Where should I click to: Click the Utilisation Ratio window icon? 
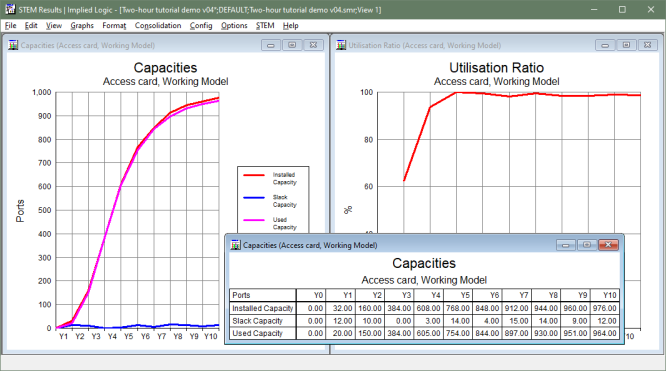341,45
